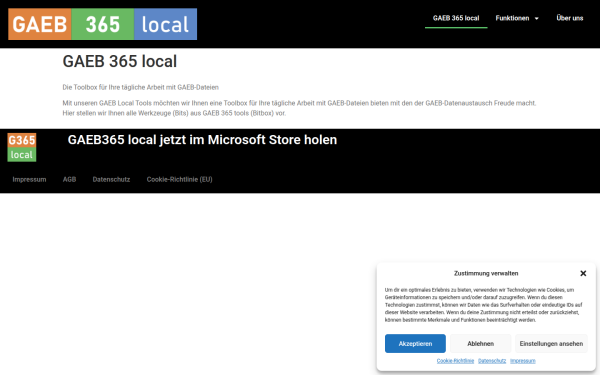This screenshot has height=375, width=600.
Task: Click the Akzeptieren button
Action: tap(415, 344)
